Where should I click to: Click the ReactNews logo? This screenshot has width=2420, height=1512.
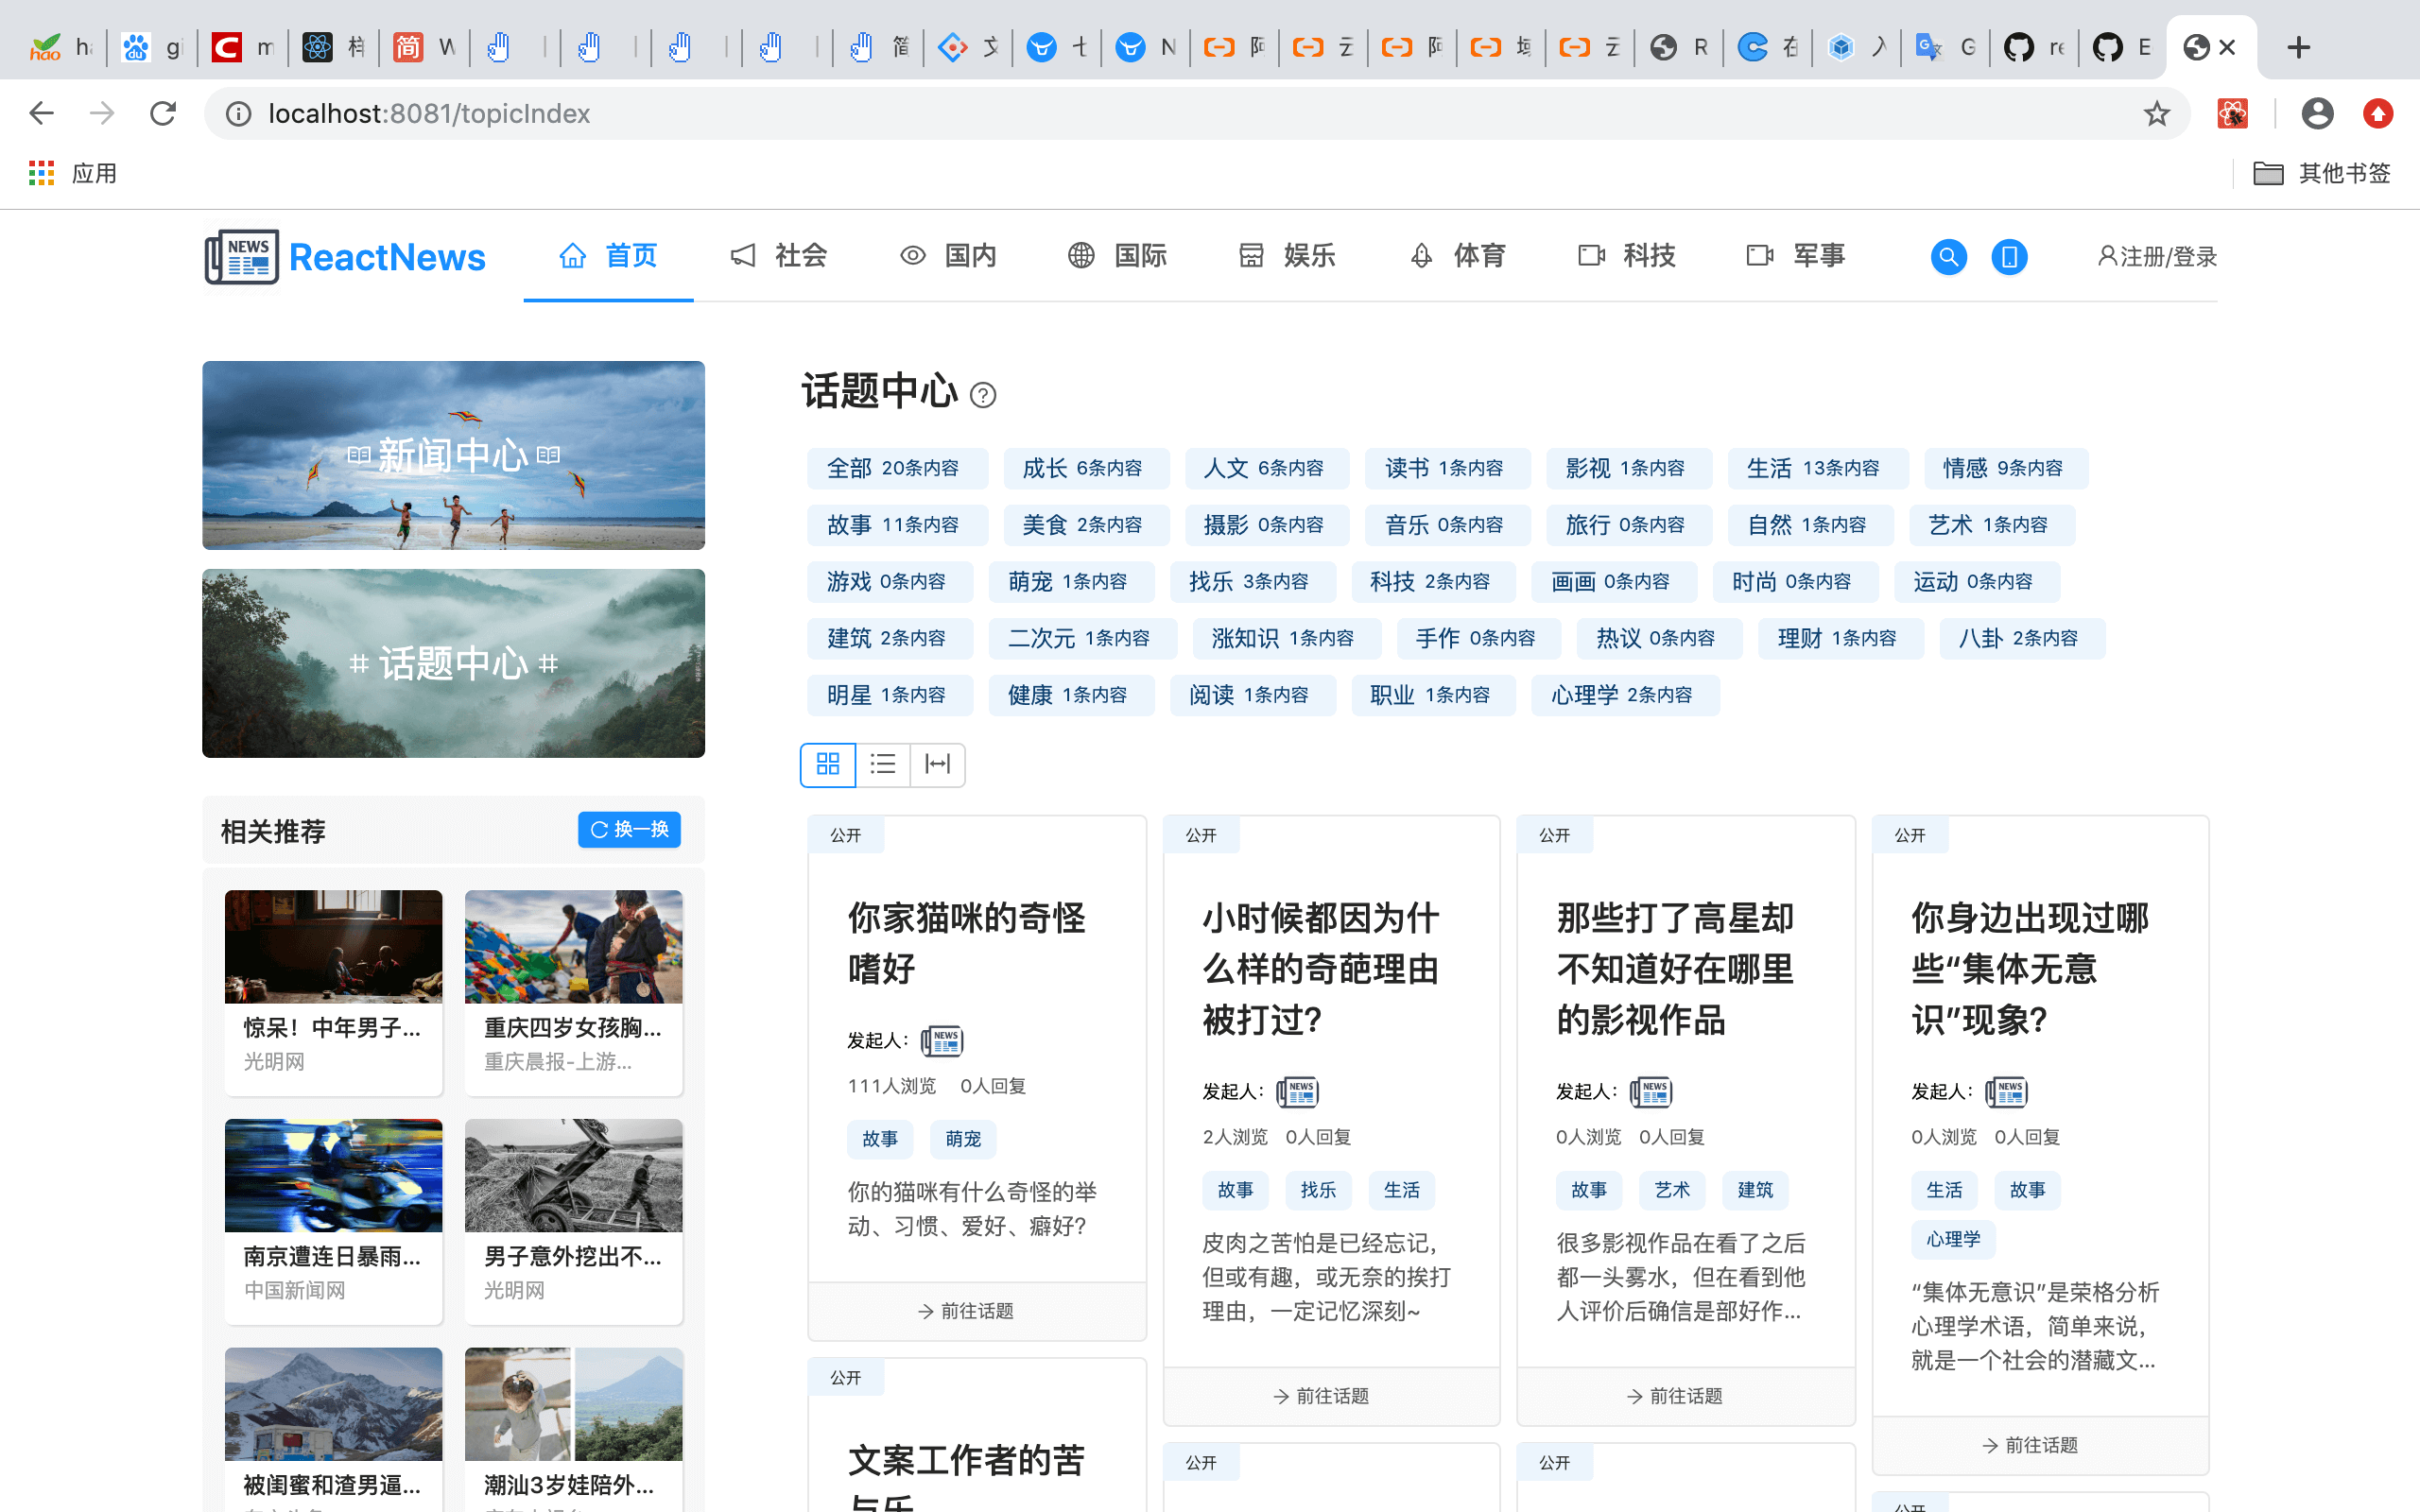pos(345,257)
